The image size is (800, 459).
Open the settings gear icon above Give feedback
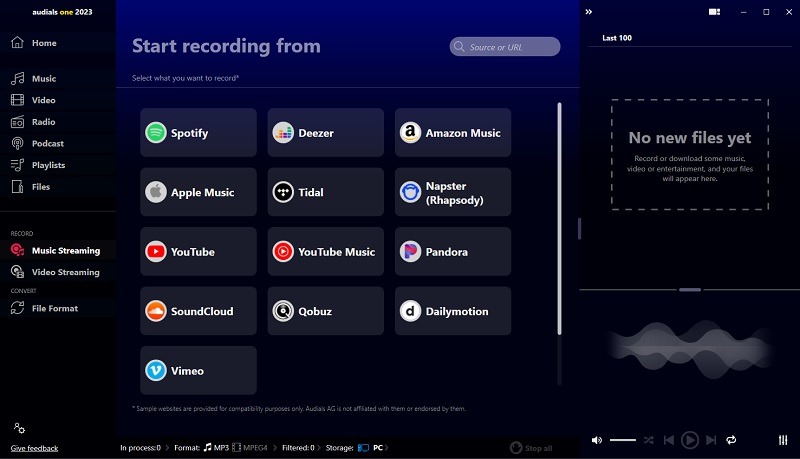pyautogui.click(x=19, y=428)
